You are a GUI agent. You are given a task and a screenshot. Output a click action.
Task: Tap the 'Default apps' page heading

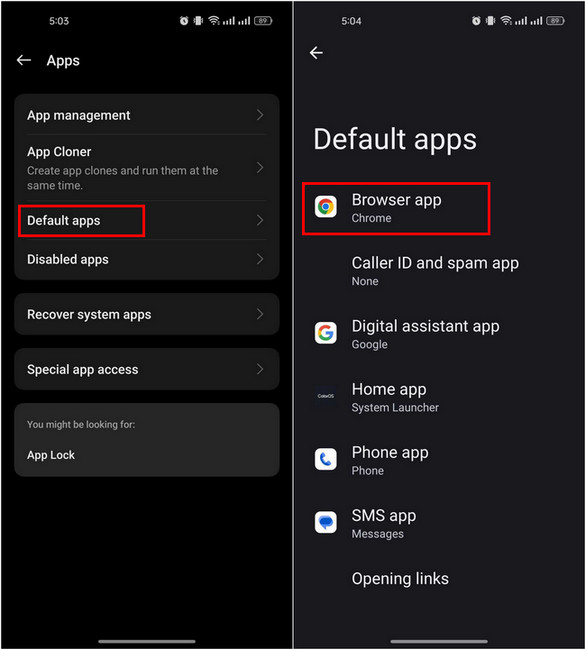[x=395, y=140]
